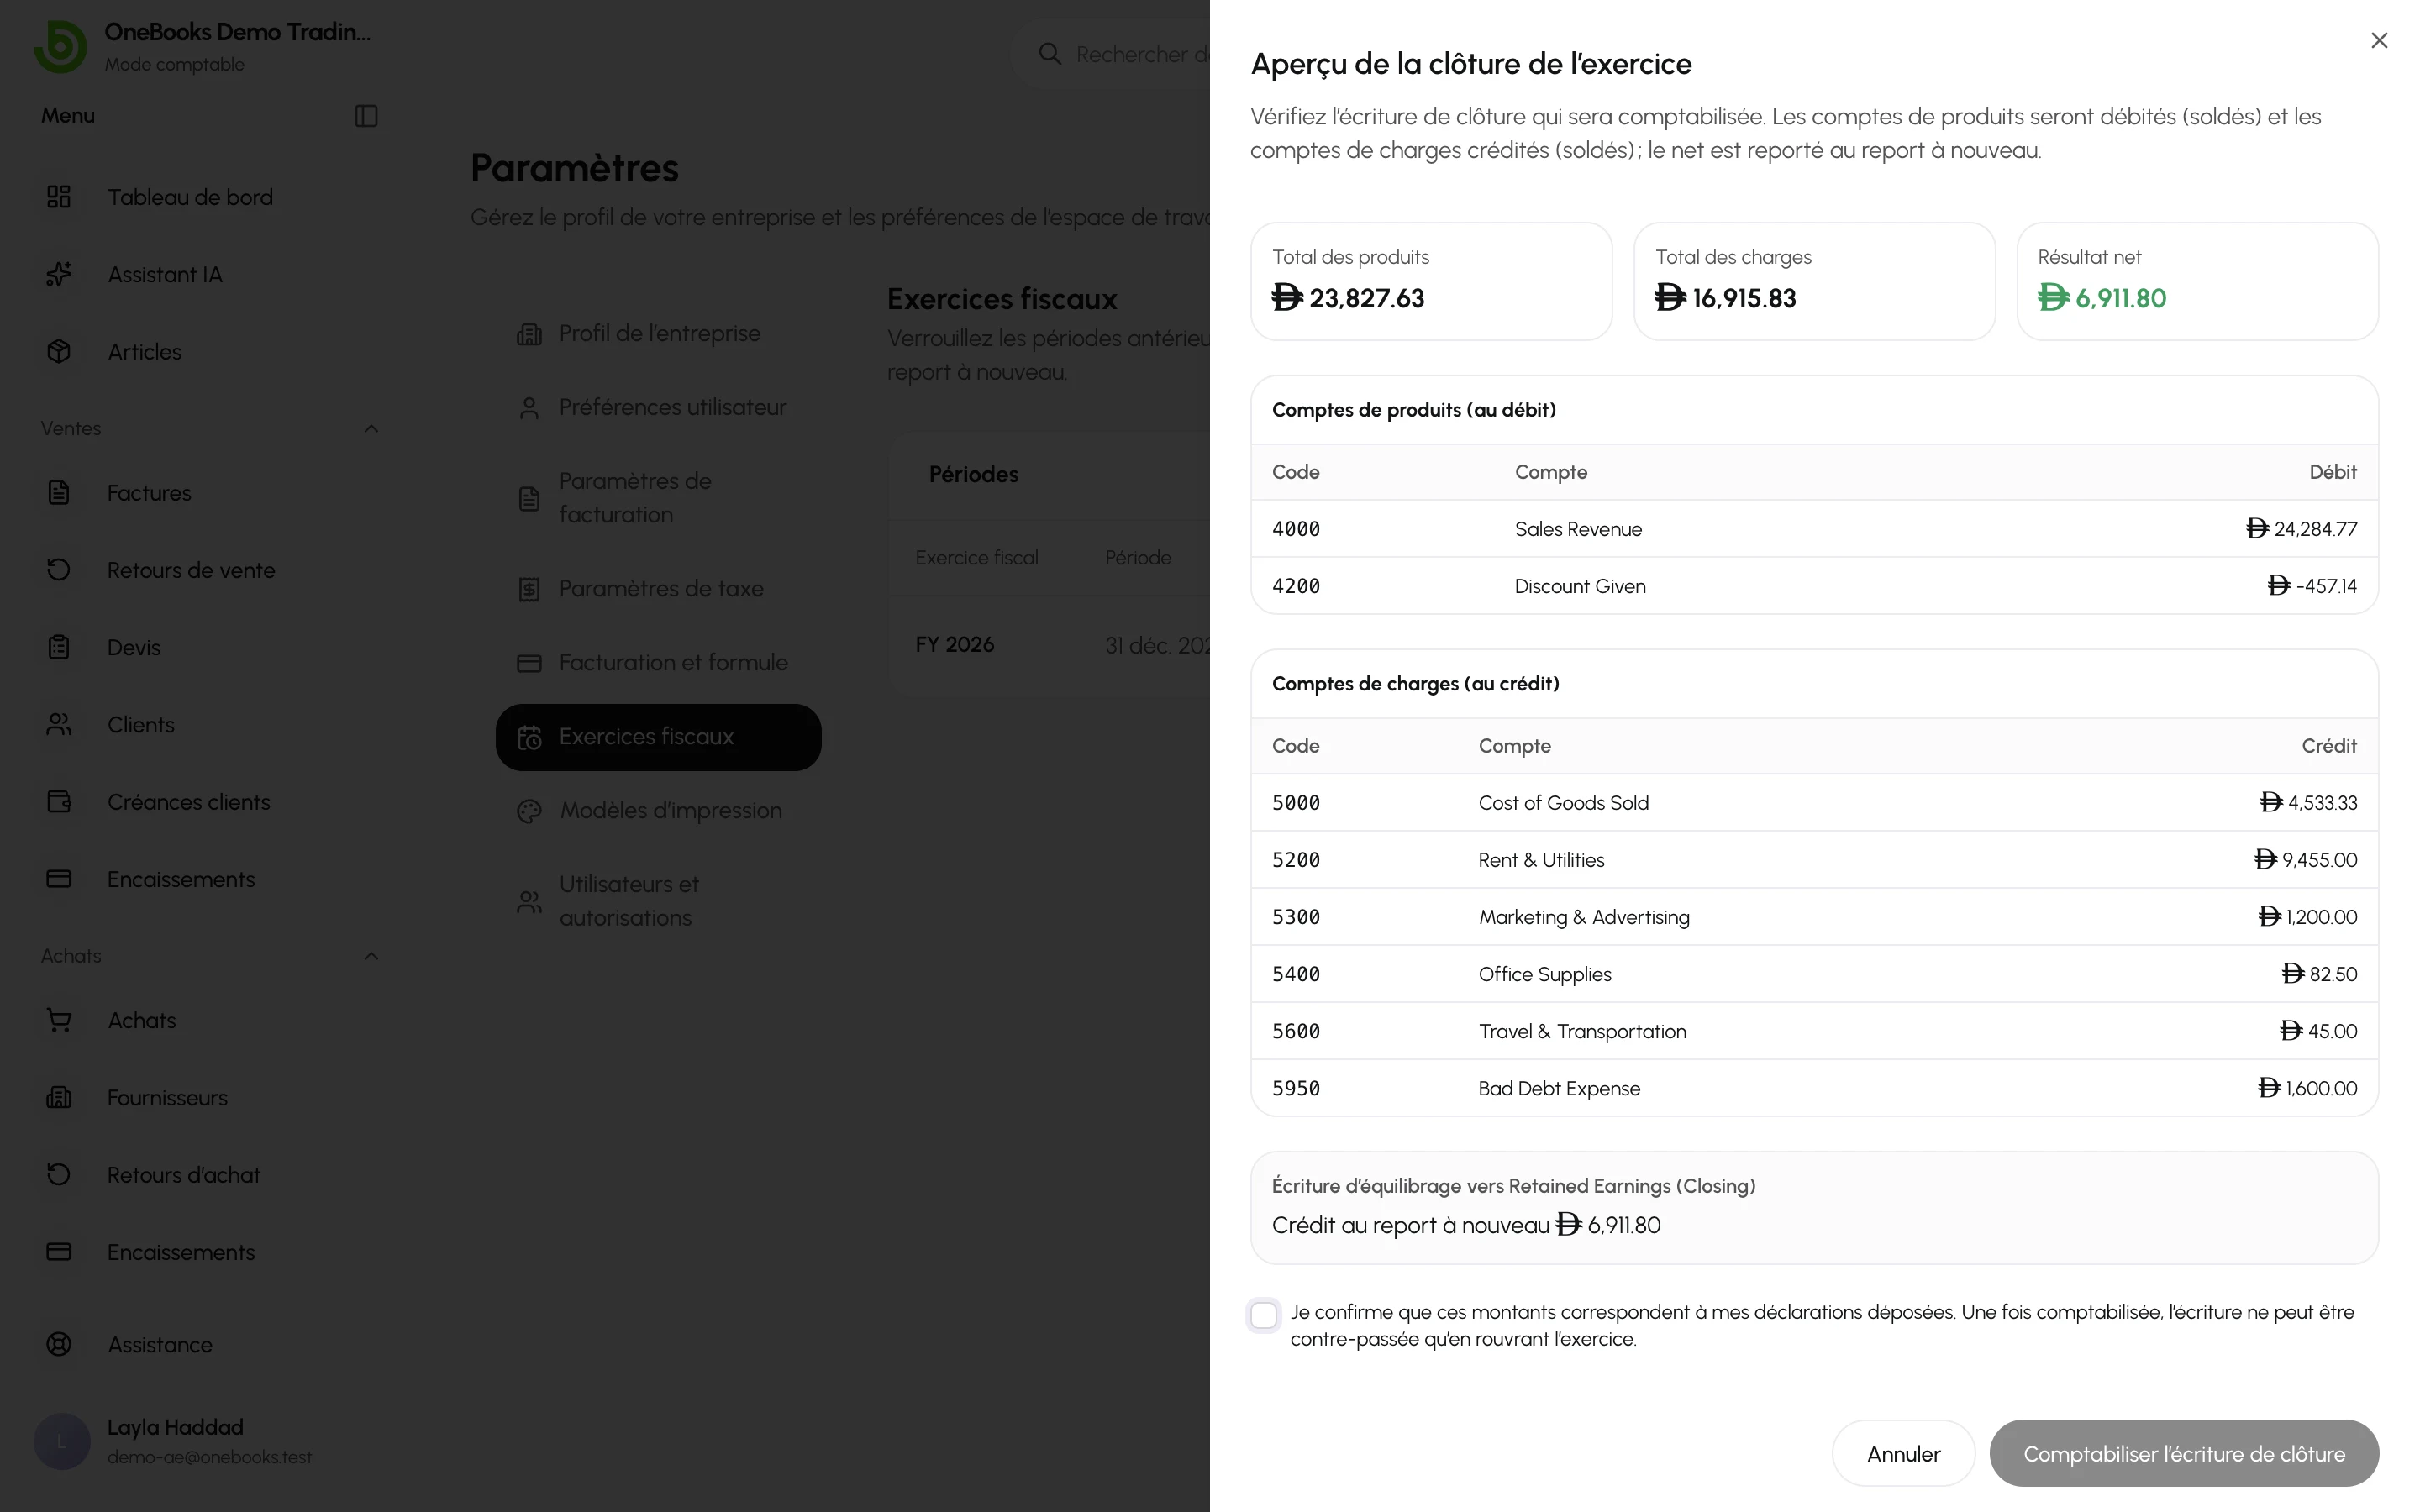Select the Paramètres de taxe settings tab

point(658,589)
